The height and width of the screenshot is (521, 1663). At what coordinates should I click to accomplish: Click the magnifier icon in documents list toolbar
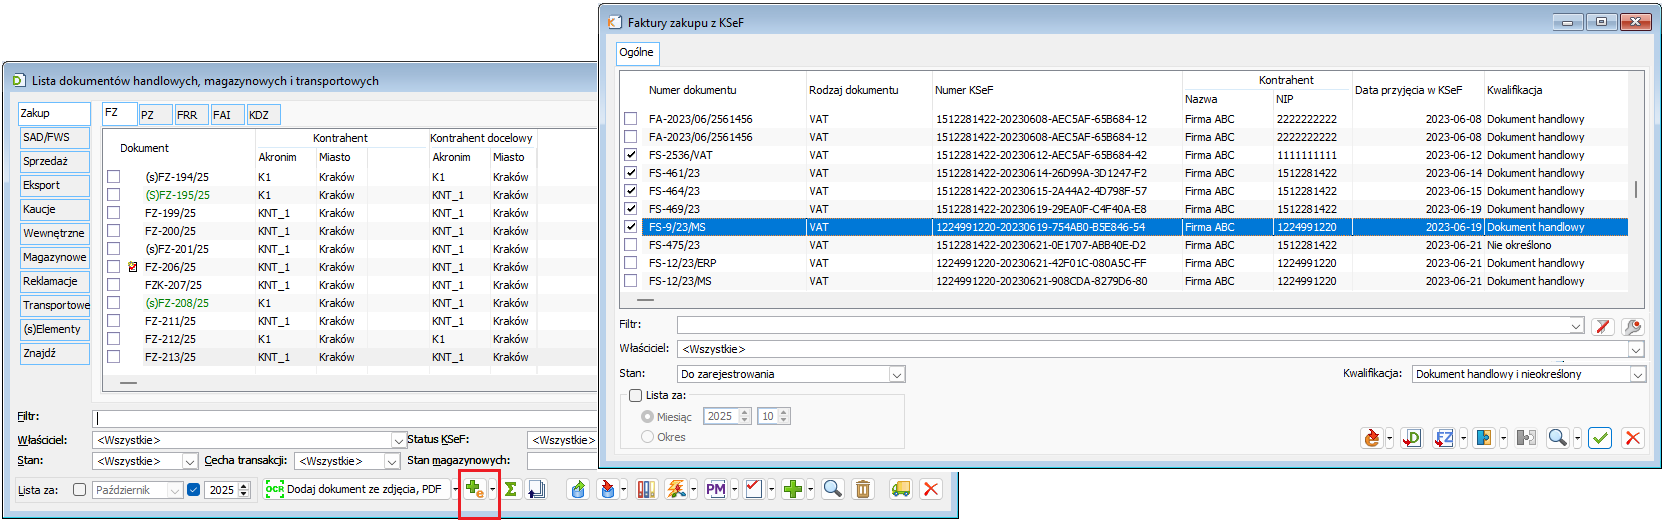[x=832, y=490]
